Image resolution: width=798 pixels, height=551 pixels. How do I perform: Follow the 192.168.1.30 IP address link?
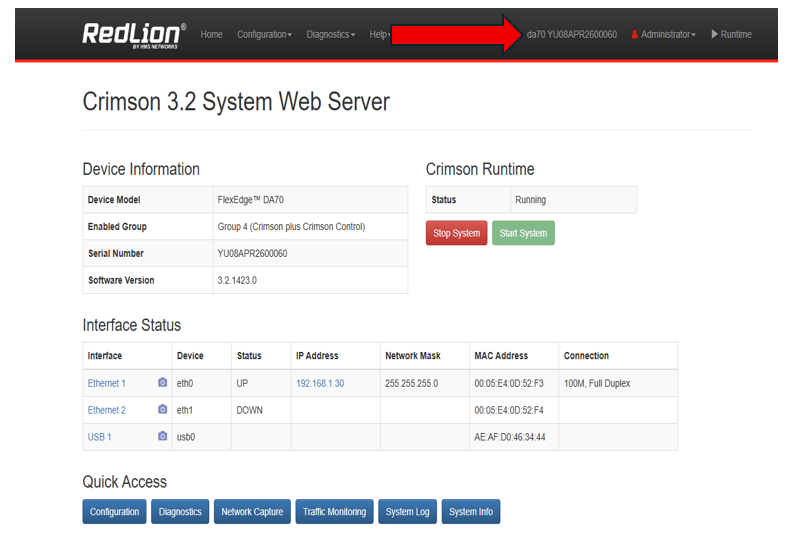pyautogui.click(x=320, y=383)
